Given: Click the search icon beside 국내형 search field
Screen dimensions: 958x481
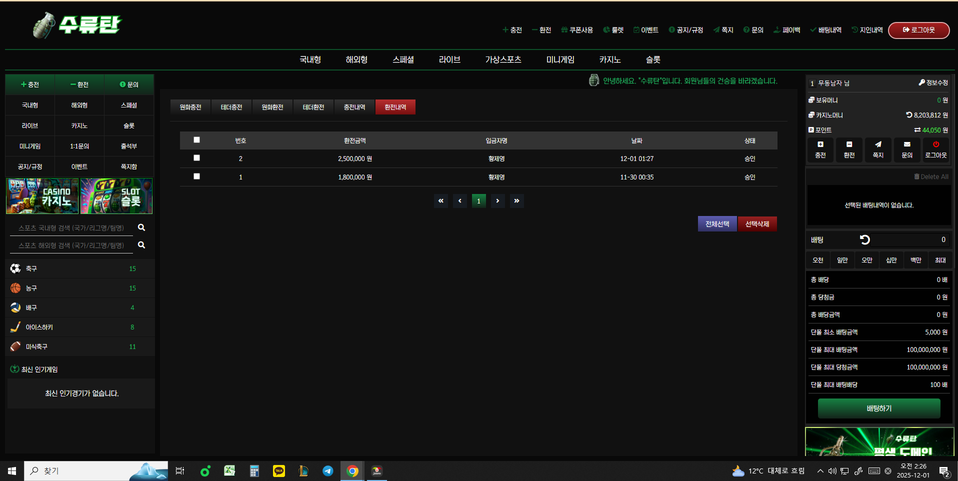Looking at the screenshot, I should click(142, 228).
